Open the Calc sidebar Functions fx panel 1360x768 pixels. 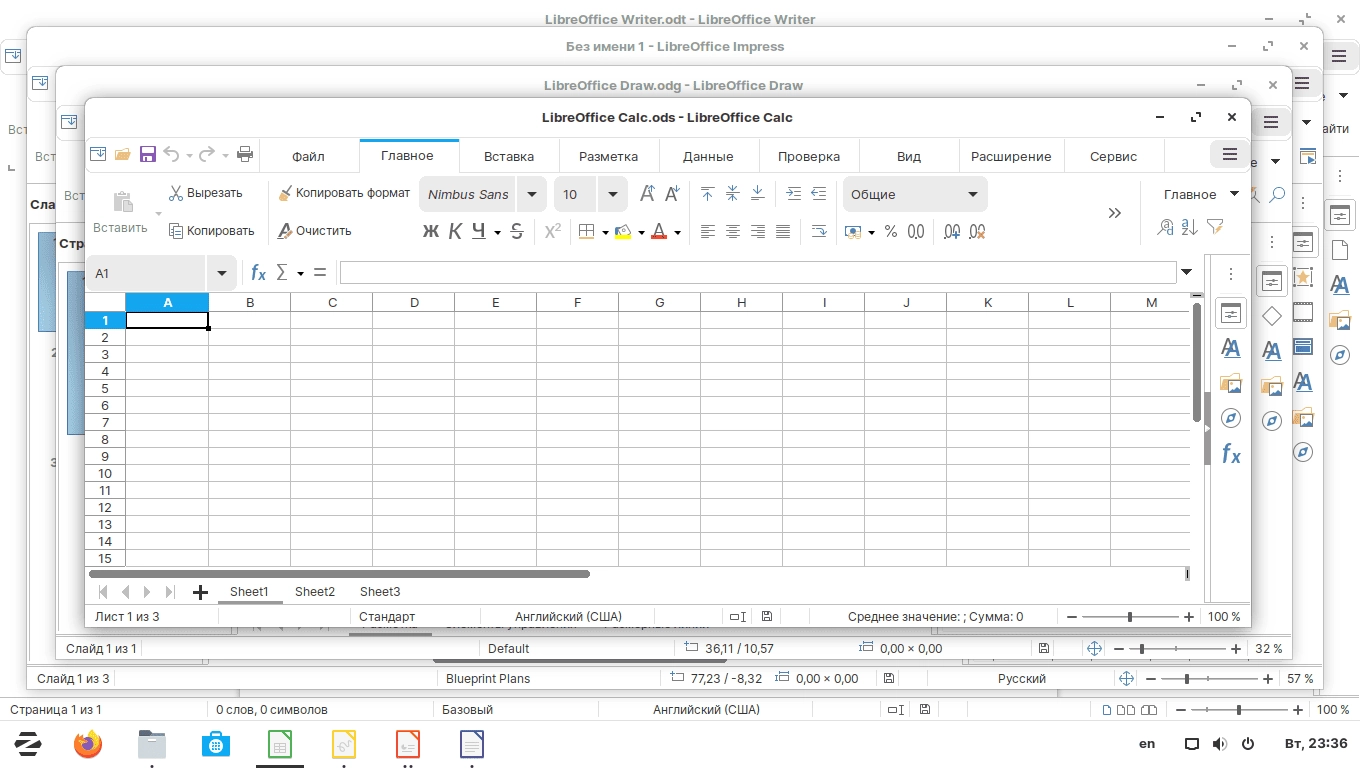pos(1231,454)
